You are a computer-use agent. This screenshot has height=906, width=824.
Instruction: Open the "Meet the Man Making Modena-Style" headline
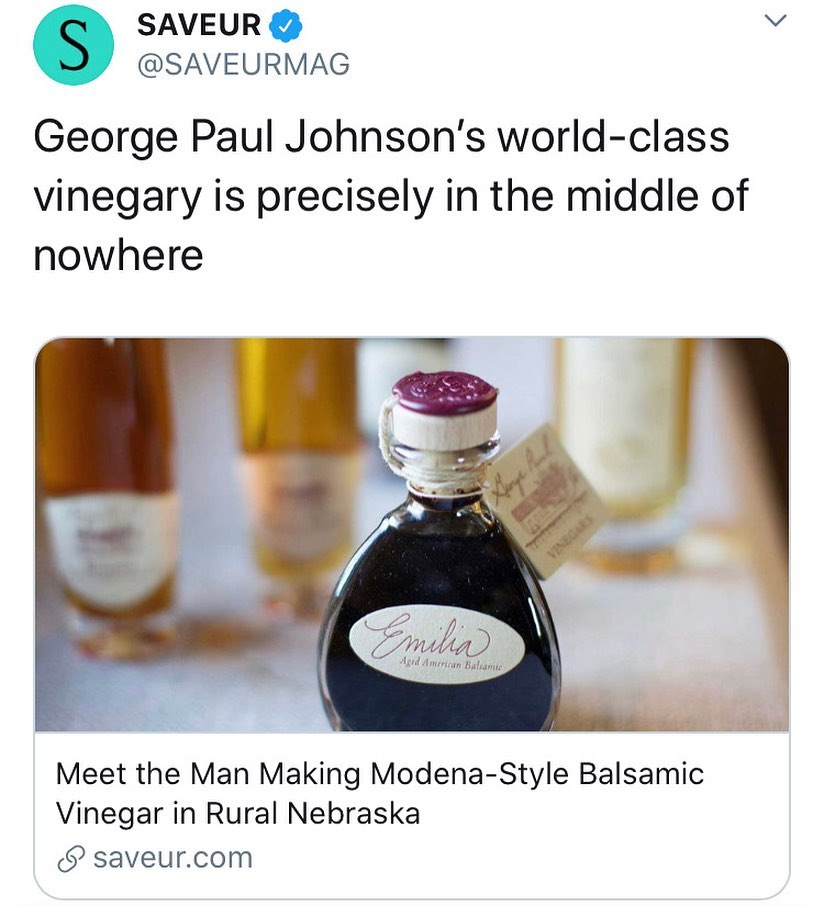point(380,774)
